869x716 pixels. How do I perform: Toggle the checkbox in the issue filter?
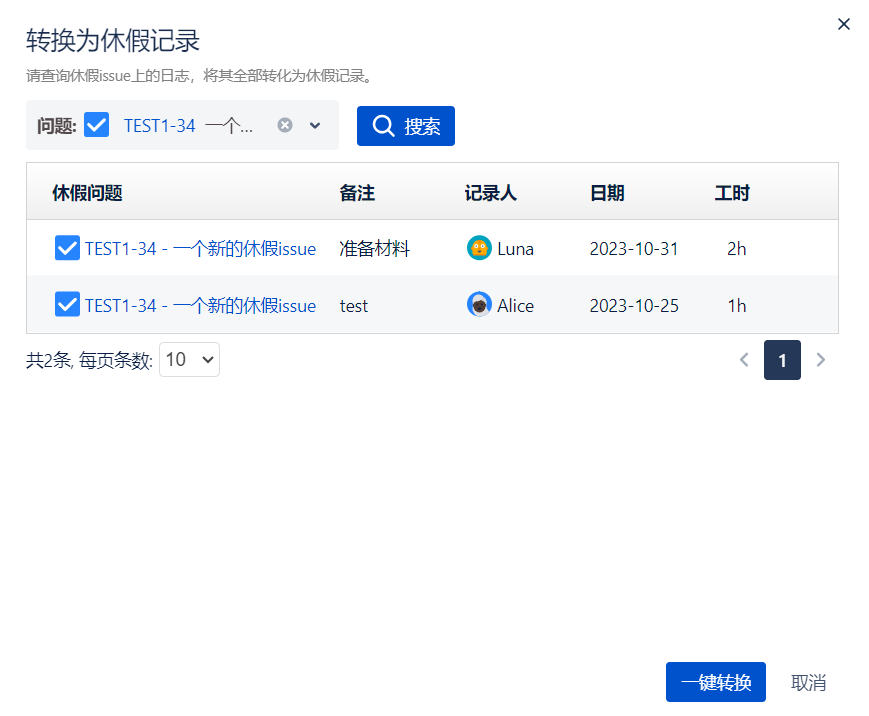point(97,125)
